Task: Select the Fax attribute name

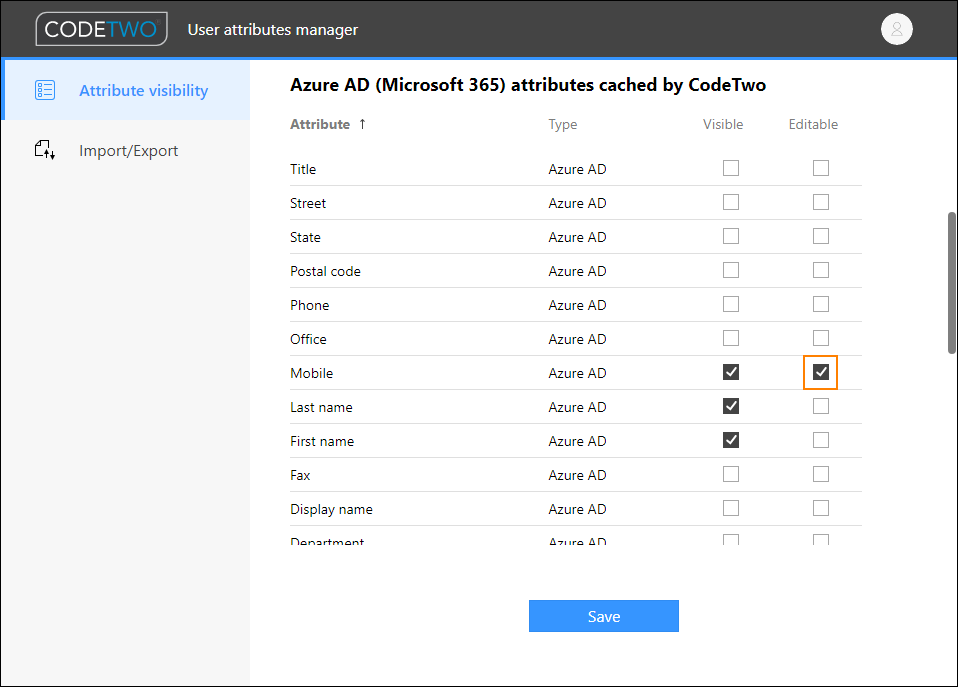Action: pyautogui.click(x=300, y=476)
